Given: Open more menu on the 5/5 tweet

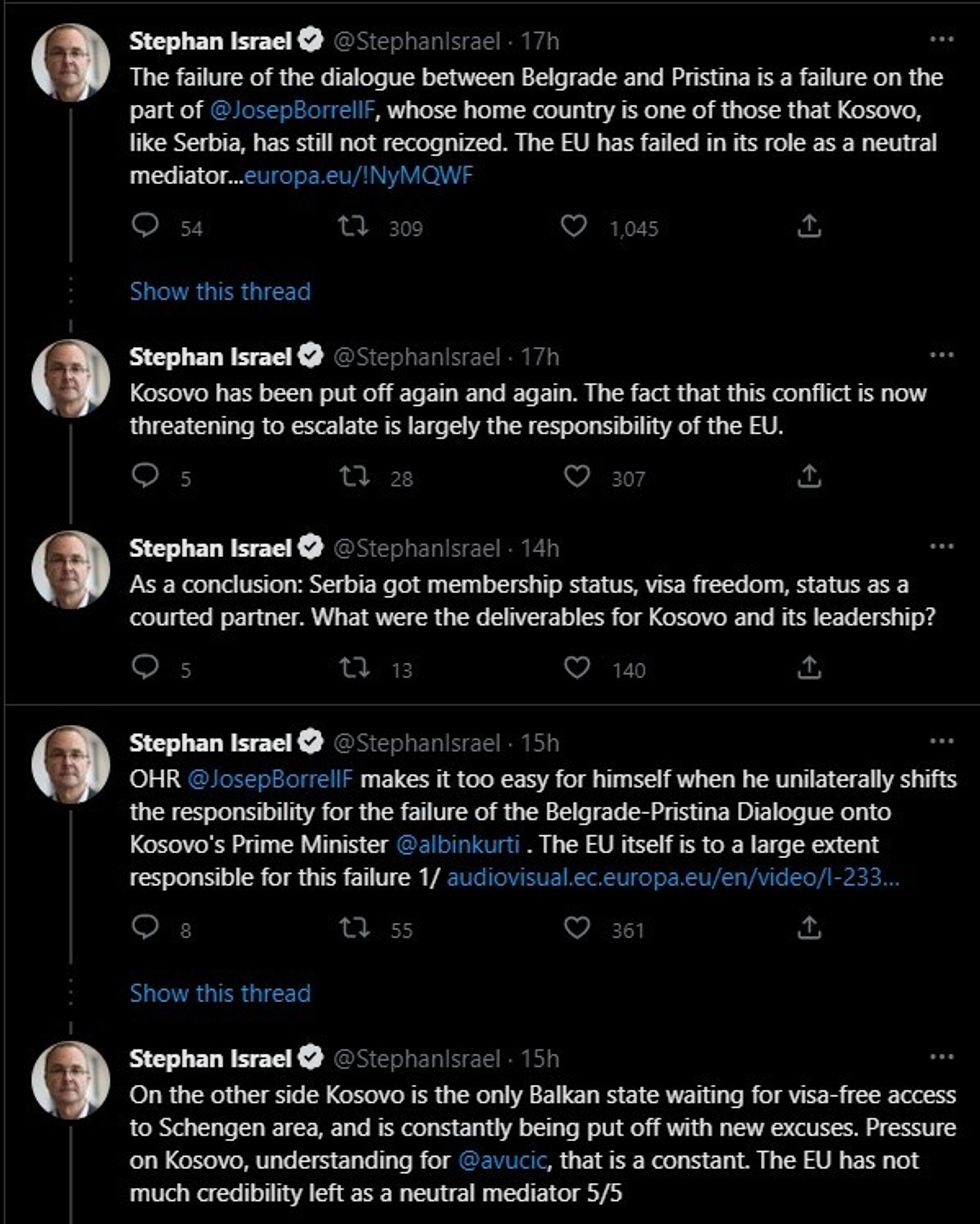Looking at the screenshot, I should pos(942,1057).
